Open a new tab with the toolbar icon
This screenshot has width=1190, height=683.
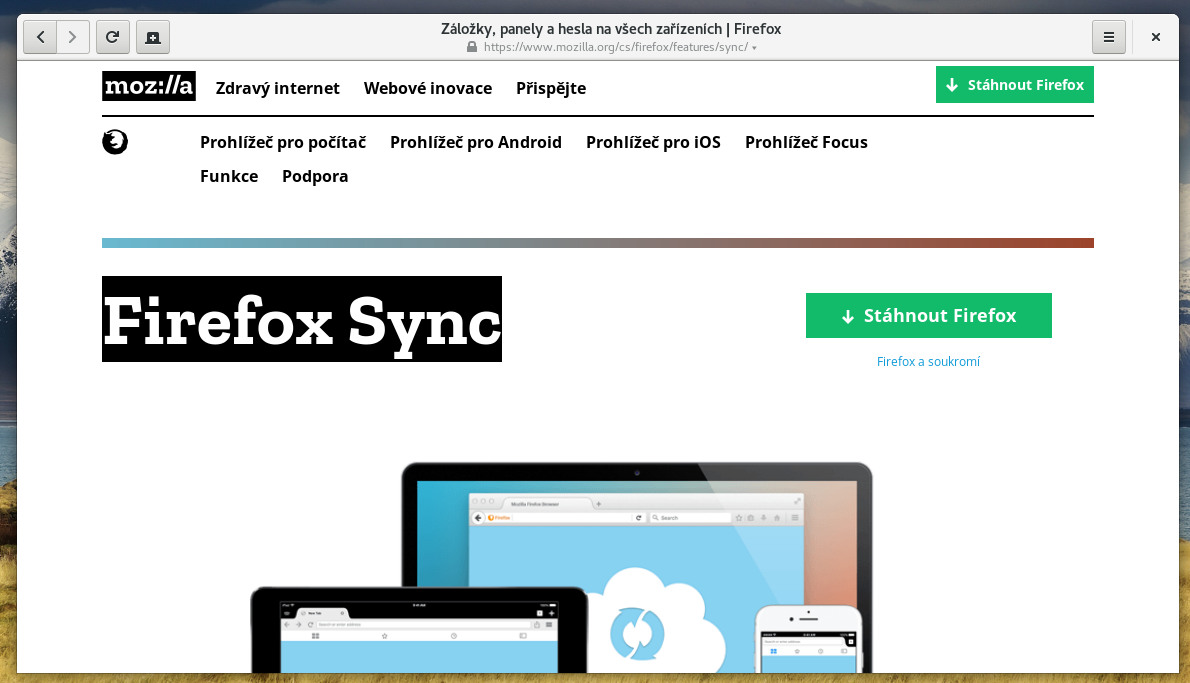click(x=153, y=37)
